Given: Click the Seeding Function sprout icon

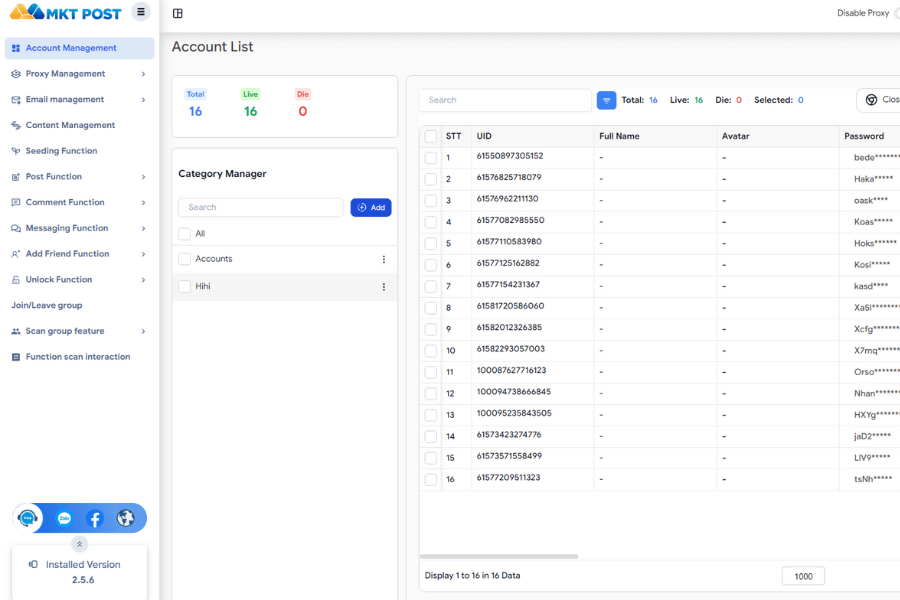Looking at the screenshot, I should pos(16,151).
